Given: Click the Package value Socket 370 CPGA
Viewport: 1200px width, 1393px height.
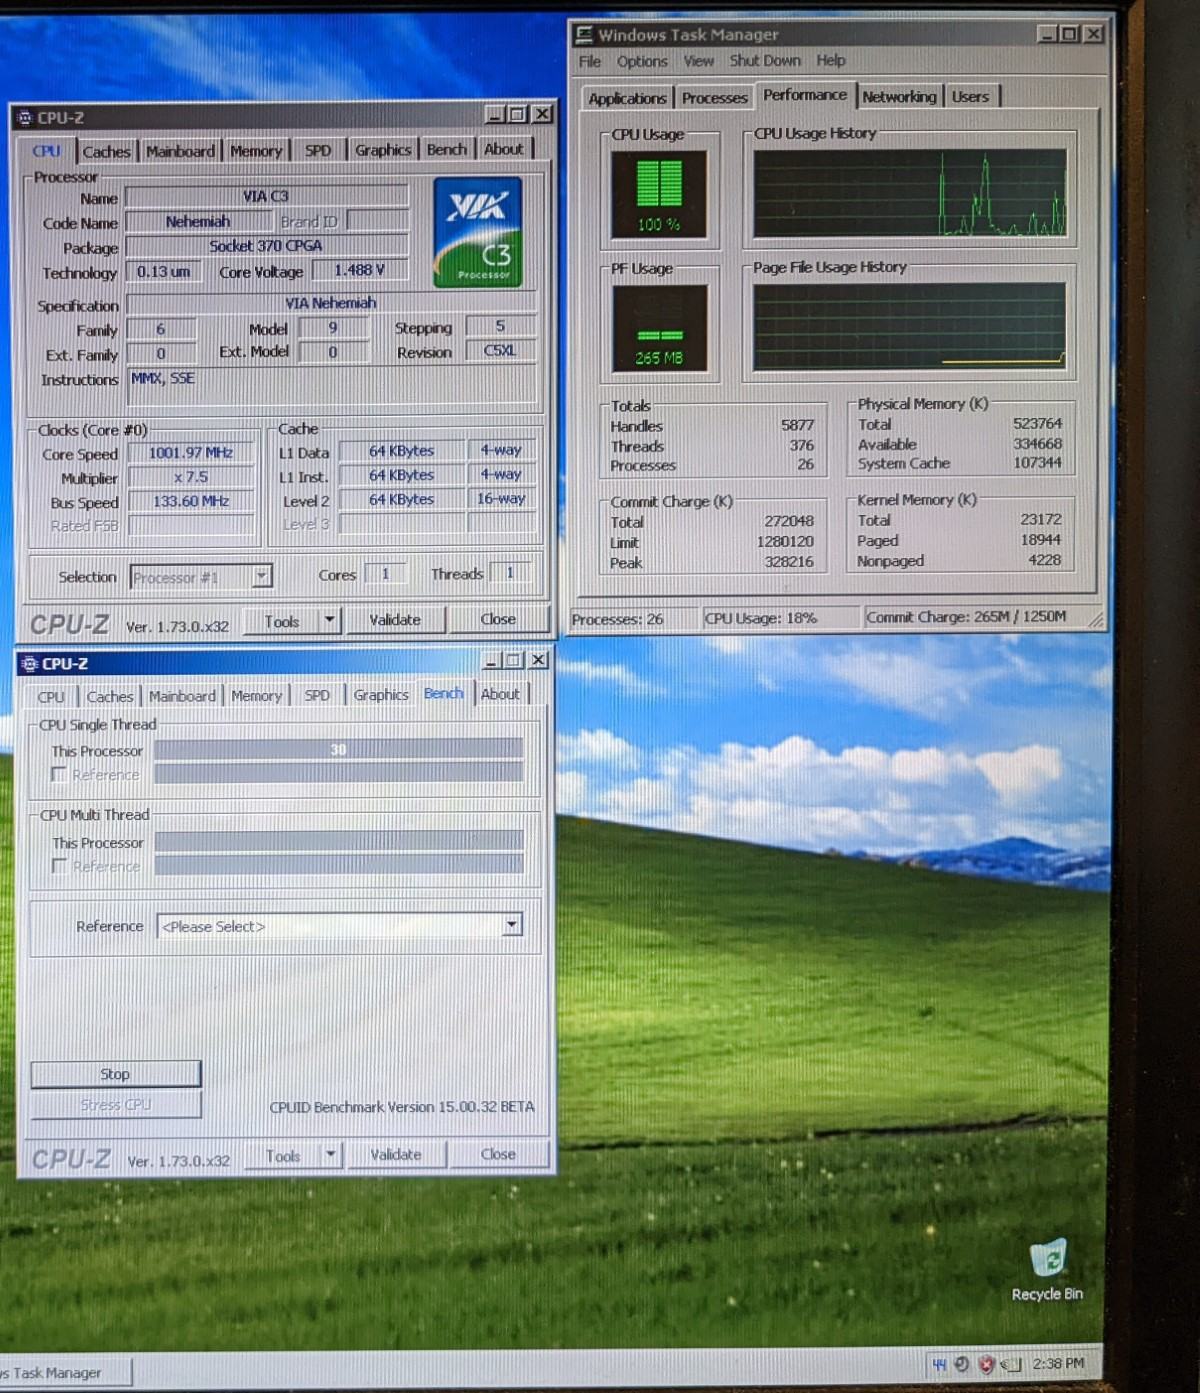Looking at the screenshot, I should click(266, 246).
